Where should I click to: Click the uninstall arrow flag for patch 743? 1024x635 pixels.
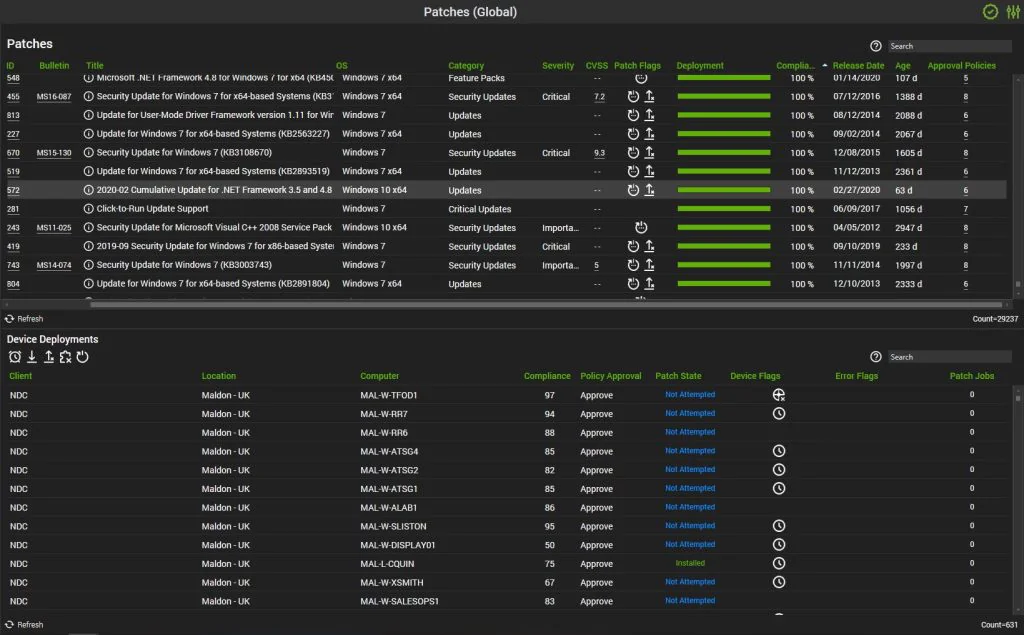[650, 265]
